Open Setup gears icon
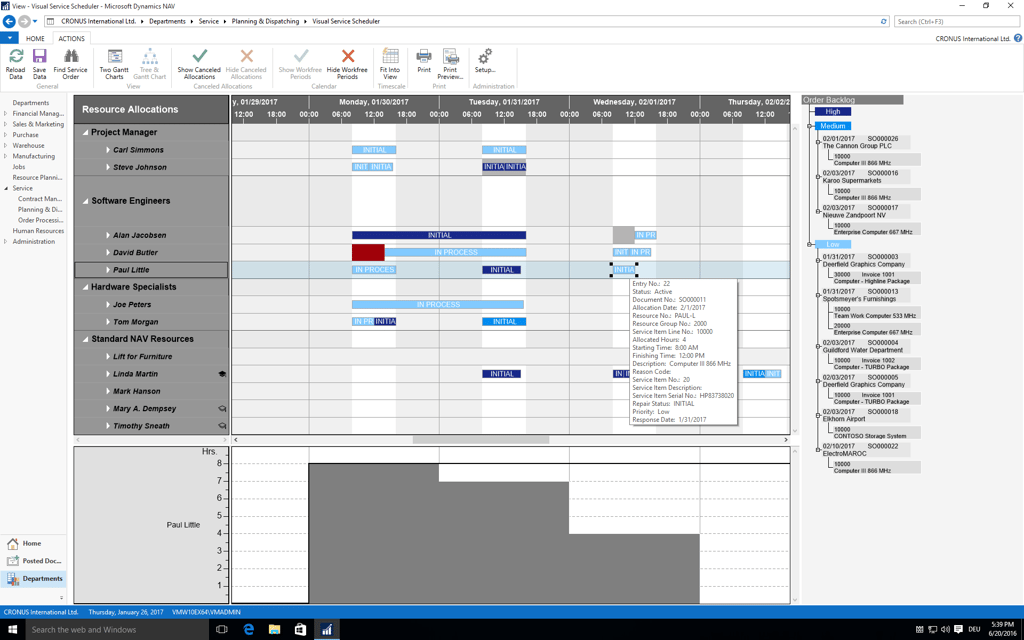Viewport: 1024px width, 640px height. [x=485, y=56]
